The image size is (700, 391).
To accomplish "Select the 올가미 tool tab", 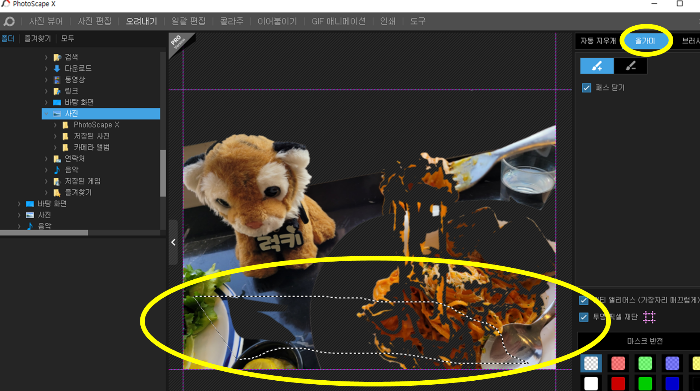I will coord(646,41).
